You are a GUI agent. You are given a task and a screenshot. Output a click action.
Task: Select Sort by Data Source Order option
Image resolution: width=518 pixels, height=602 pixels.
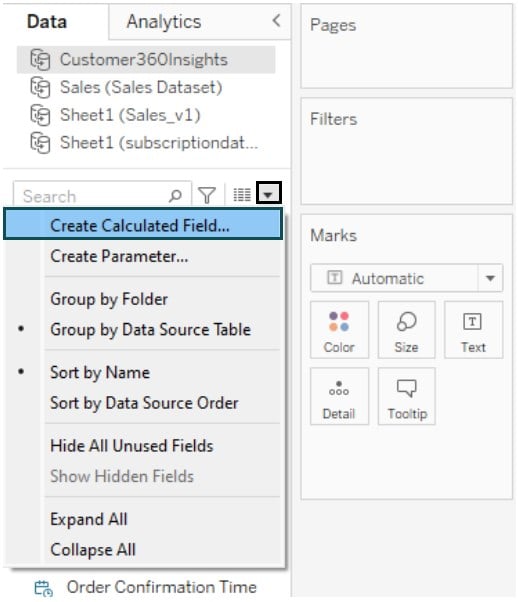[143, 403]
